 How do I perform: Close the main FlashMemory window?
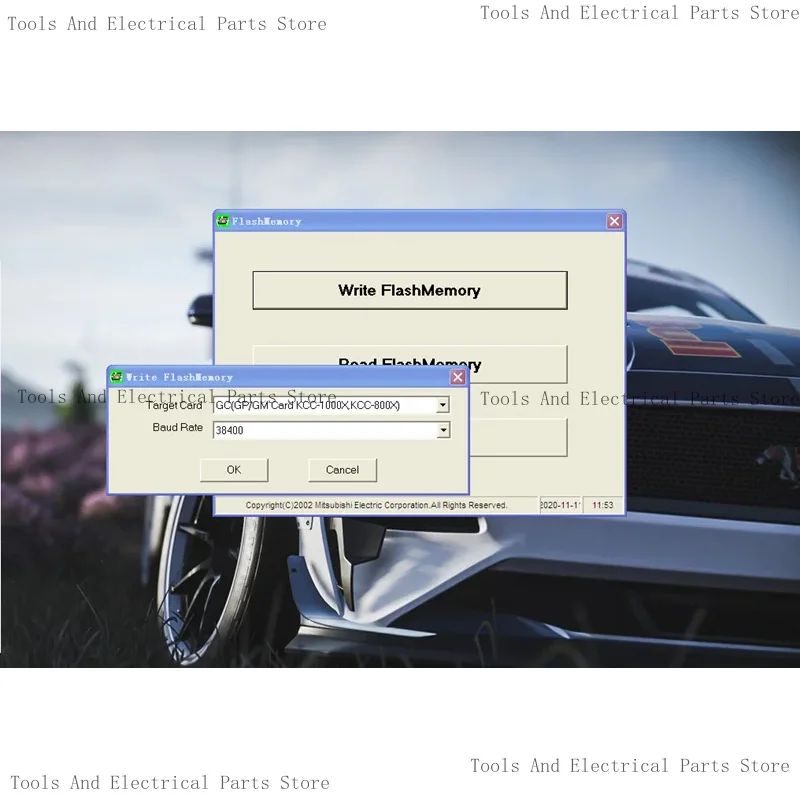614,221
